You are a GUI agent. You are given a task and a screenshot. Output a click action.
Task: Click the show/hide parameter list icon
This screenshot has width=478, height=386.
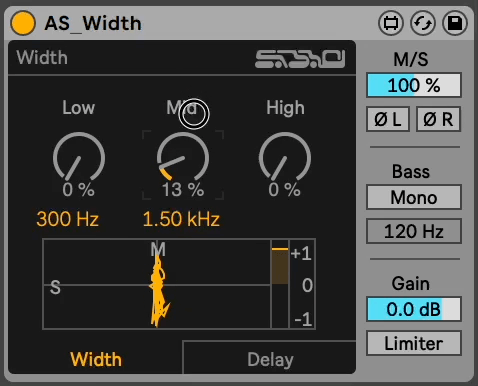[391, 23]
